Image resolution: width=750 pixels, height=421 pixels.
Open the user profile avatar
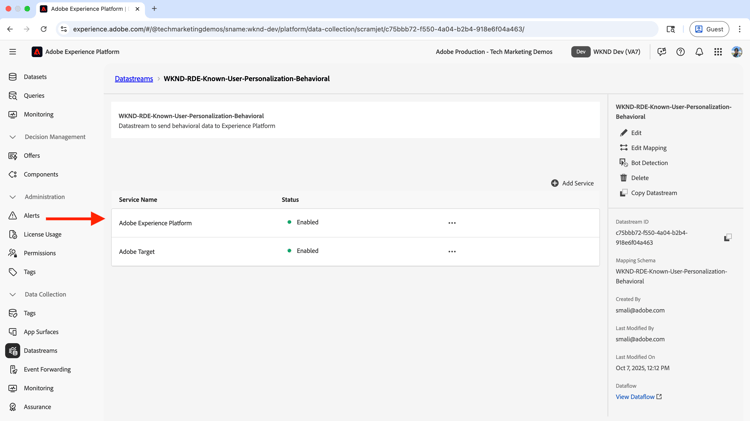point(737,52)
